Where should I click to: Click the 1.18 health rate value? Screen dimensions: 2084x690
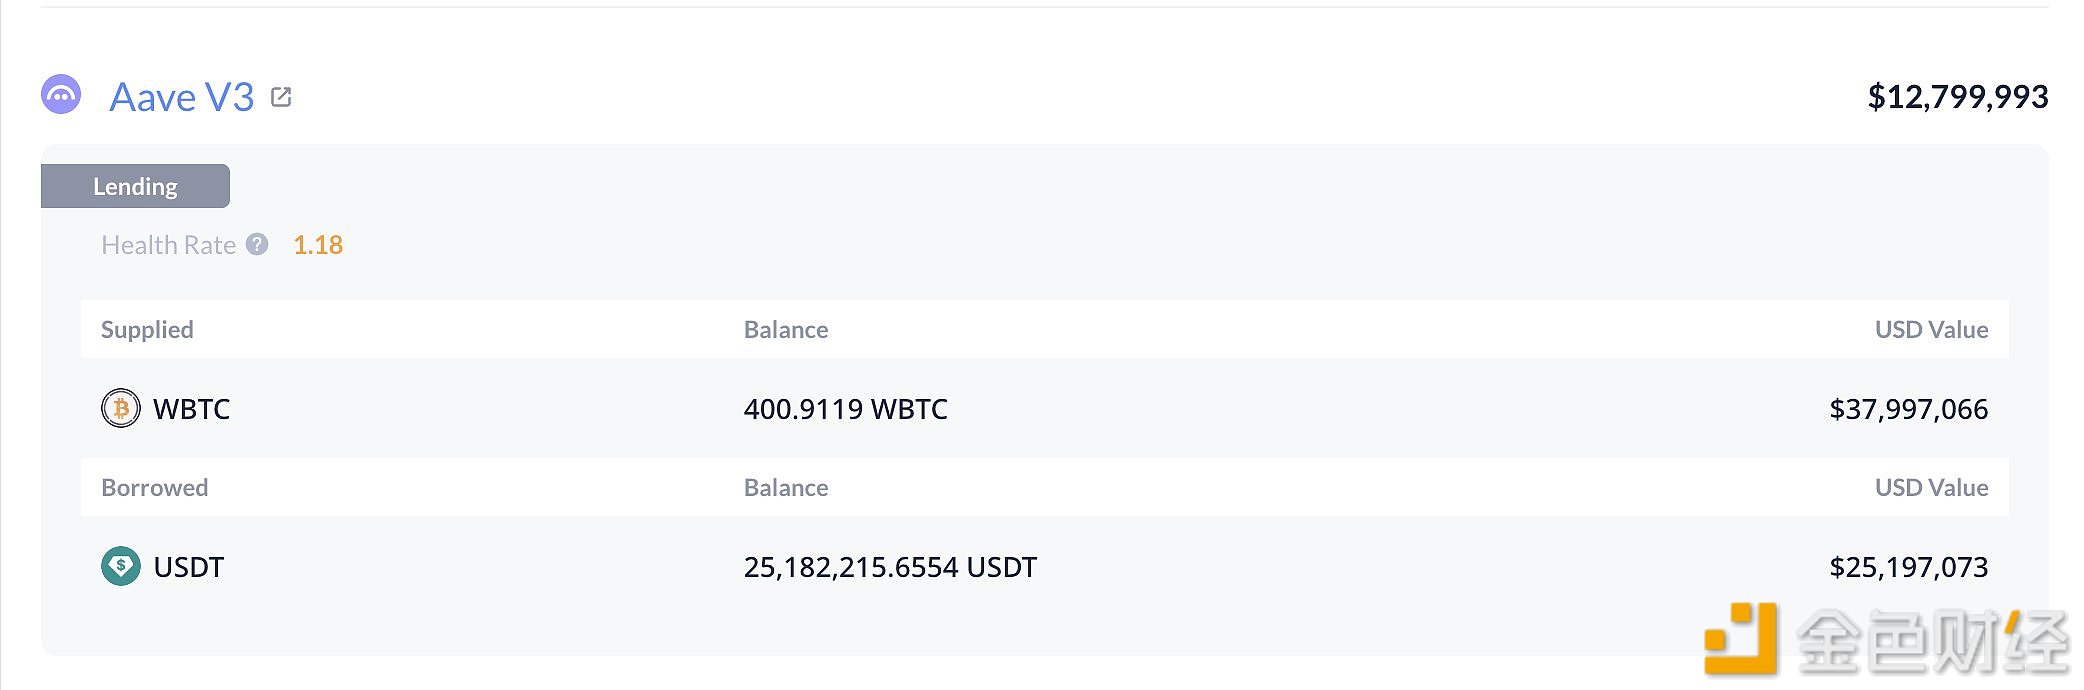click(x=318, y=245)
